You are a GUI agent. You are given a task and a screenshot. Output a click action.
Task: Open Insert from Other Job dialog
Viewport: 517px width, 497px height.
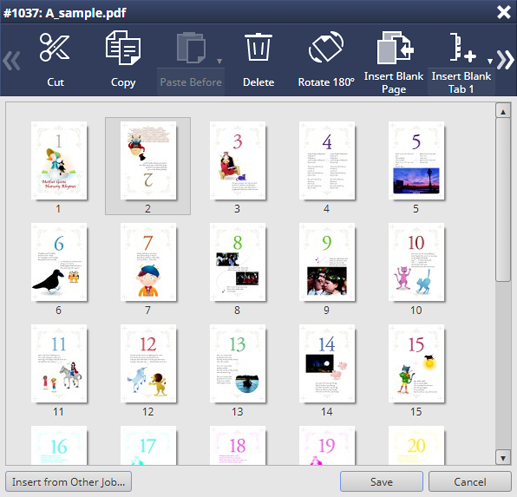pyautogui.click(x=68, y=482)
